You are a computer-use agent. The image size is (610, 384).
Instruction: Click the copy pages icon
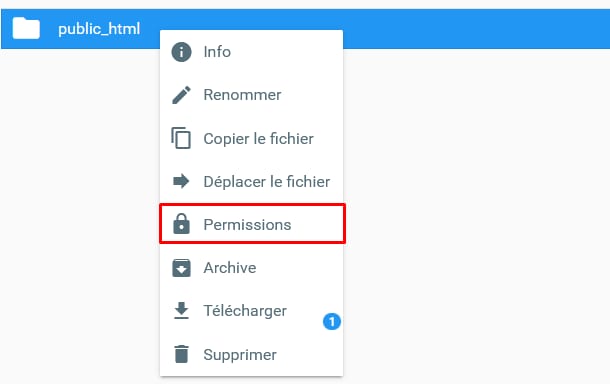181,138
